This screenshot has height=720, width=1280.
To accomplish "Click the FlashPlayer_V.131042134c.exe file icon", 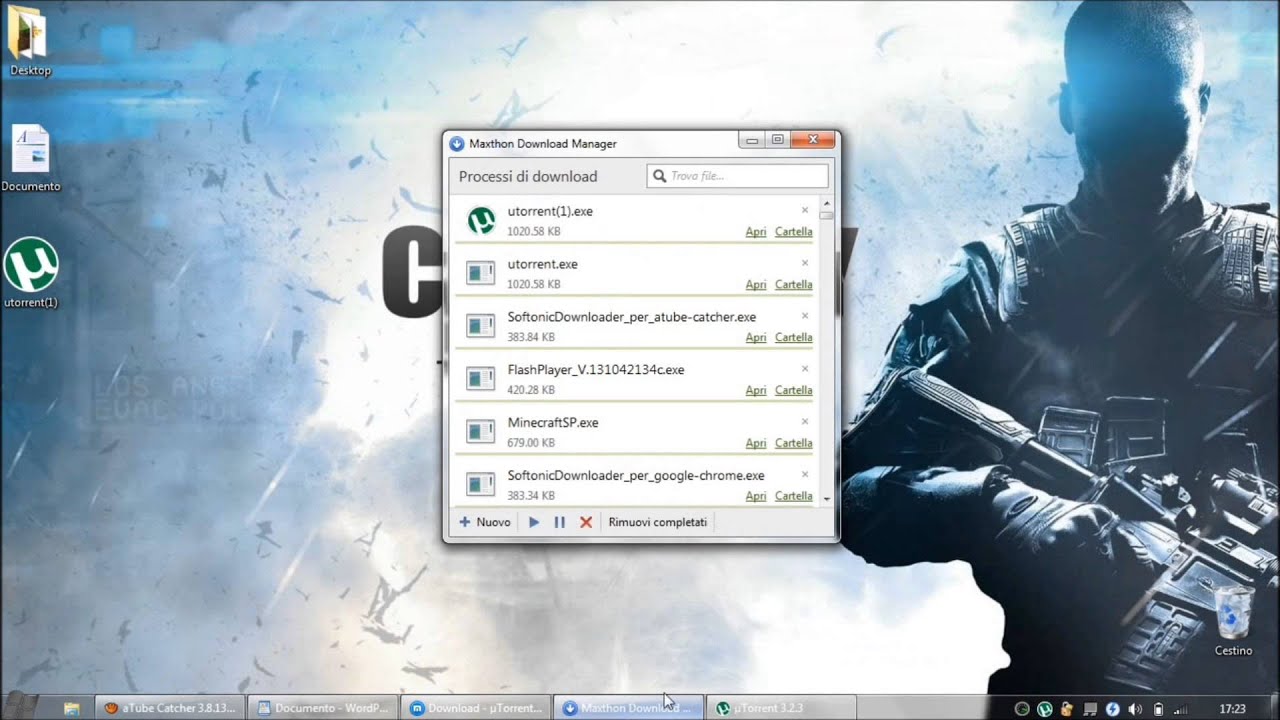I will coord(481,379).
